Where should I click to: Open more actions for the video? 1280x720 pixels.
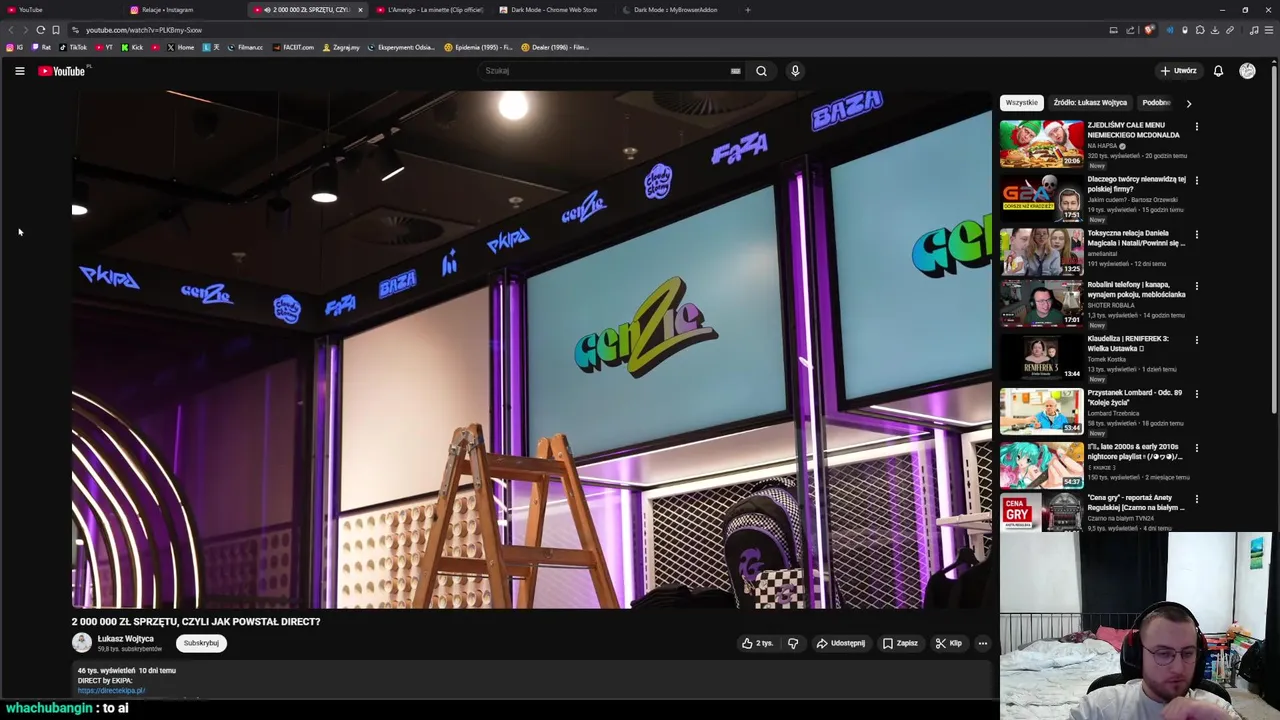click(x=983, y=643)
